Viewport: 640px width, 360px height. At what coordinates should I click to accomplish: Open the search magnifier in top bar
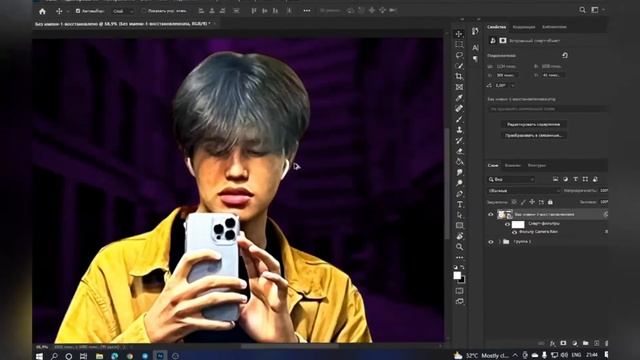click(582, 10)
